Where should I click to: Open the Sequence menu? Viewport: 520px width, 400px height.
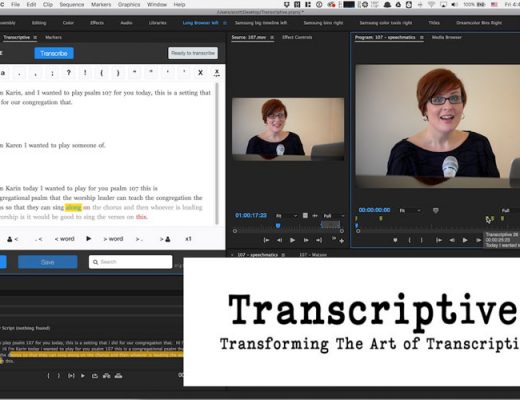pos(72,5)
